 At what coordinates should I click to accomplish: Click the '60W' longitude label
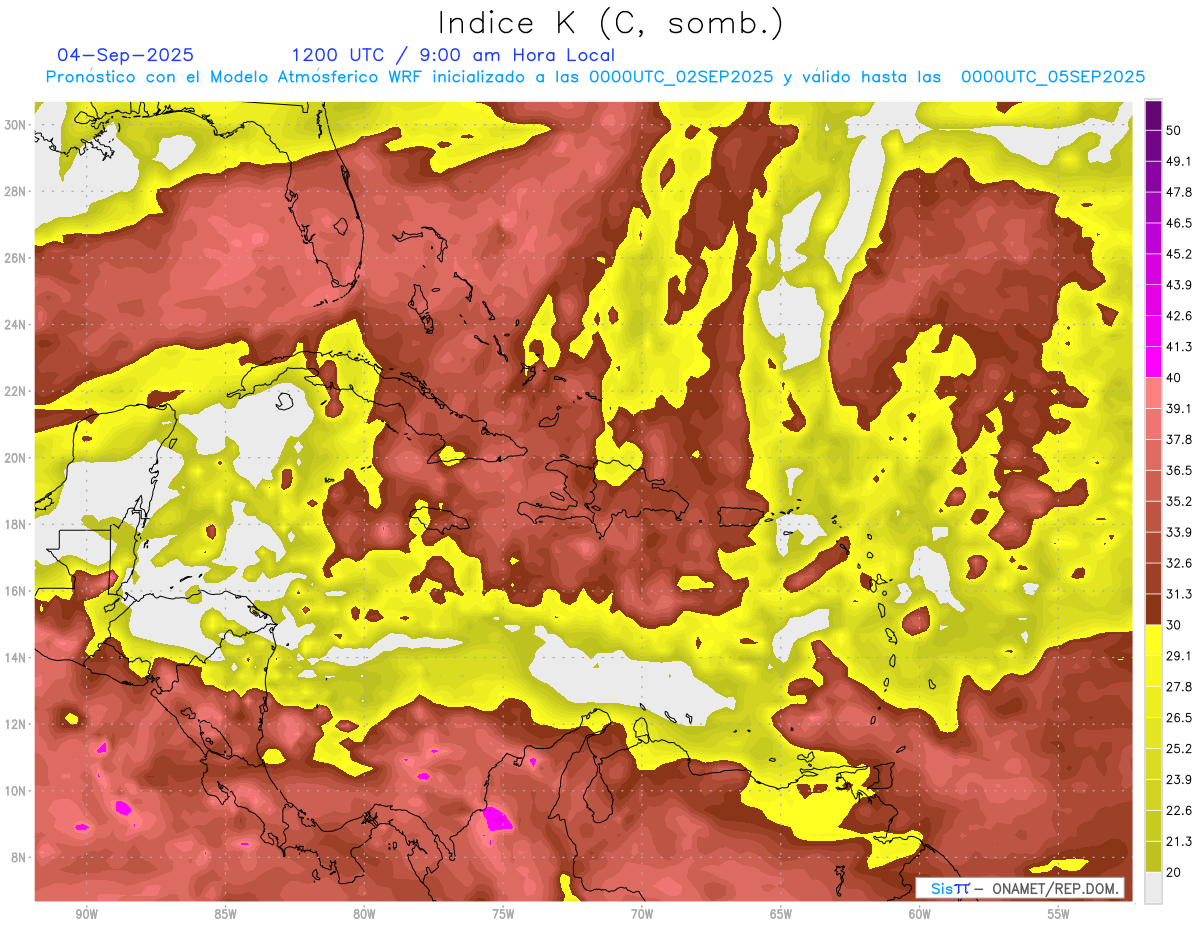[920, 914]
